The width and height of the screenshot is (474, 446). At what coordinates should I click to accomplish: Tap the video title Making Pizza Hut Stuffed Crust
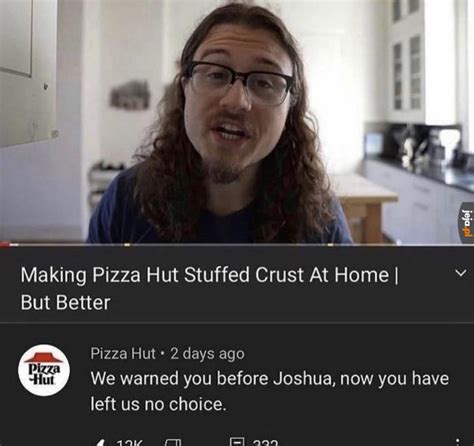point(209,275)
